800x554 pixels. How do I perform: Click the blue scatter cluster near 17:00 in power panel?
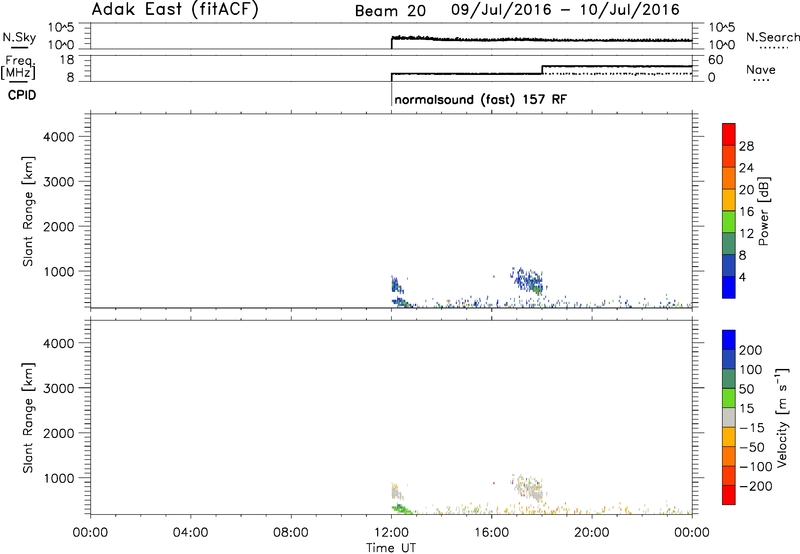(527, 280)
